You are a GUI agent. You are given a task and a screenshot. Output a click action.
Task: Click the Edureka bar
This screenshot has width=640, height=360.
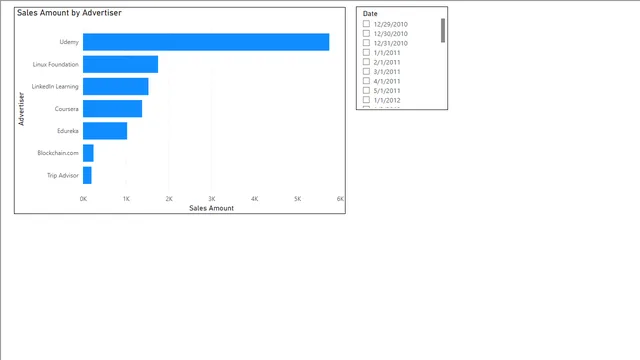(x=105, y=131)
